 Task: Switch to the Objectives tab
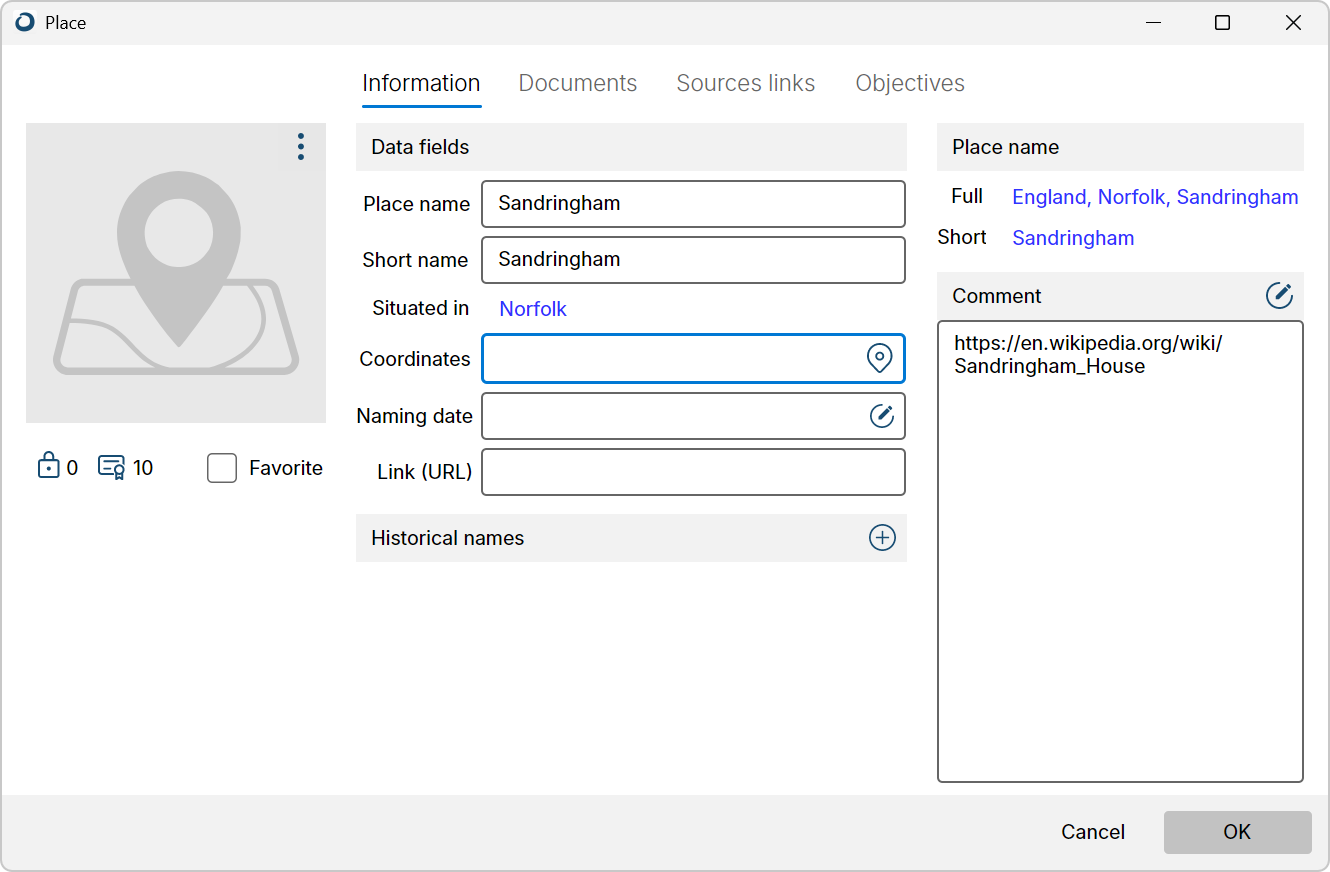click(910, 83)
